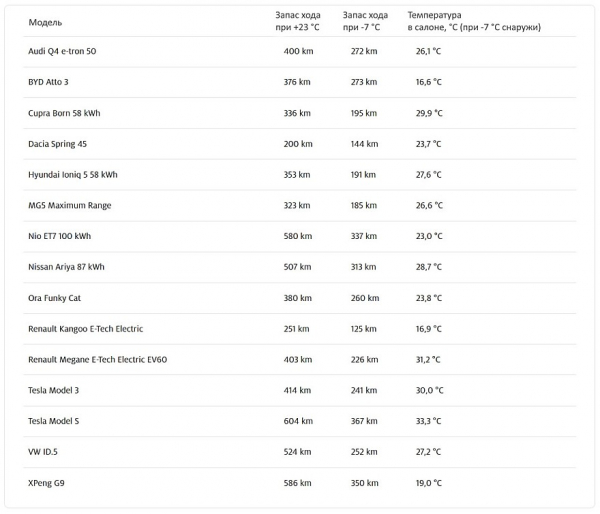Click the XPeng G9 350 km value

coord(365,483)
